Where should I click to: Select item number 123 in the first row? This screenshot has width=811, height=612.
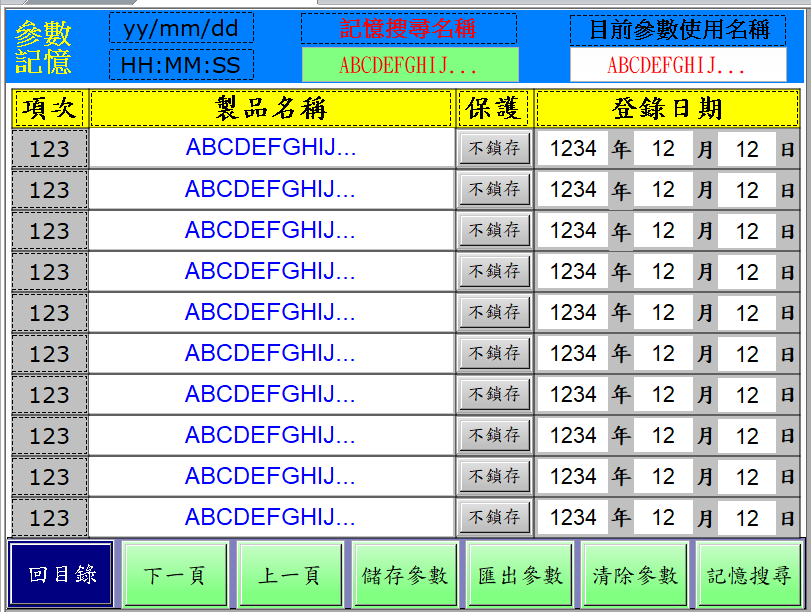49,150
